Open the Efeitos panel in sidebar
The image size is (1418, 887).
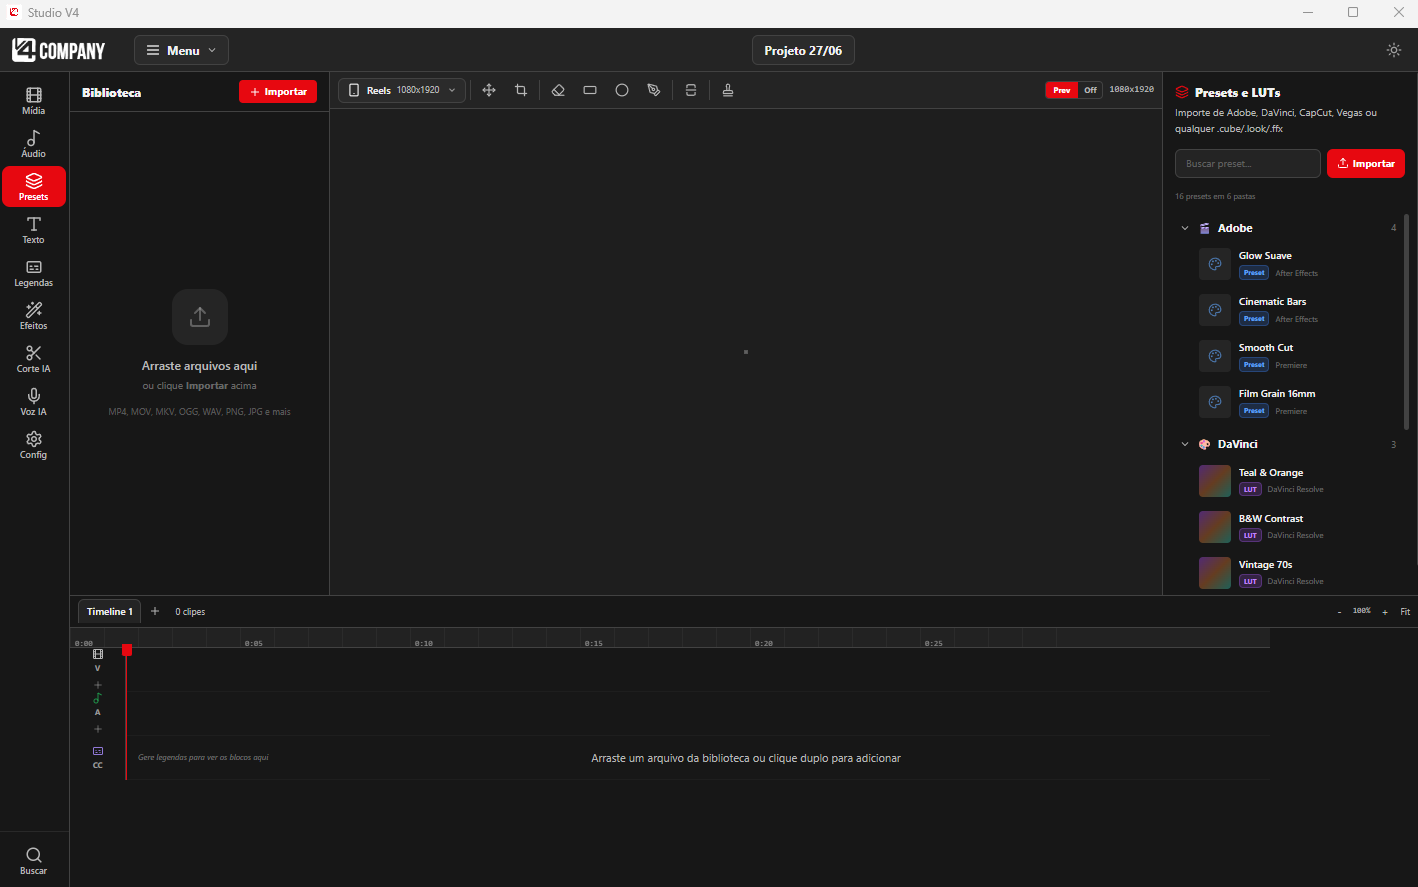click(34, 316)
